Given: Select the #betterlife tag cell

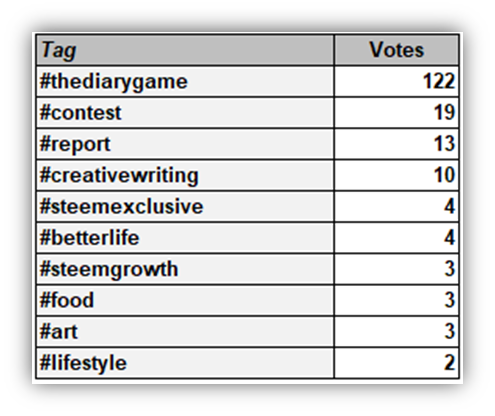Looking at the screenshot, I should pos(185,238).
